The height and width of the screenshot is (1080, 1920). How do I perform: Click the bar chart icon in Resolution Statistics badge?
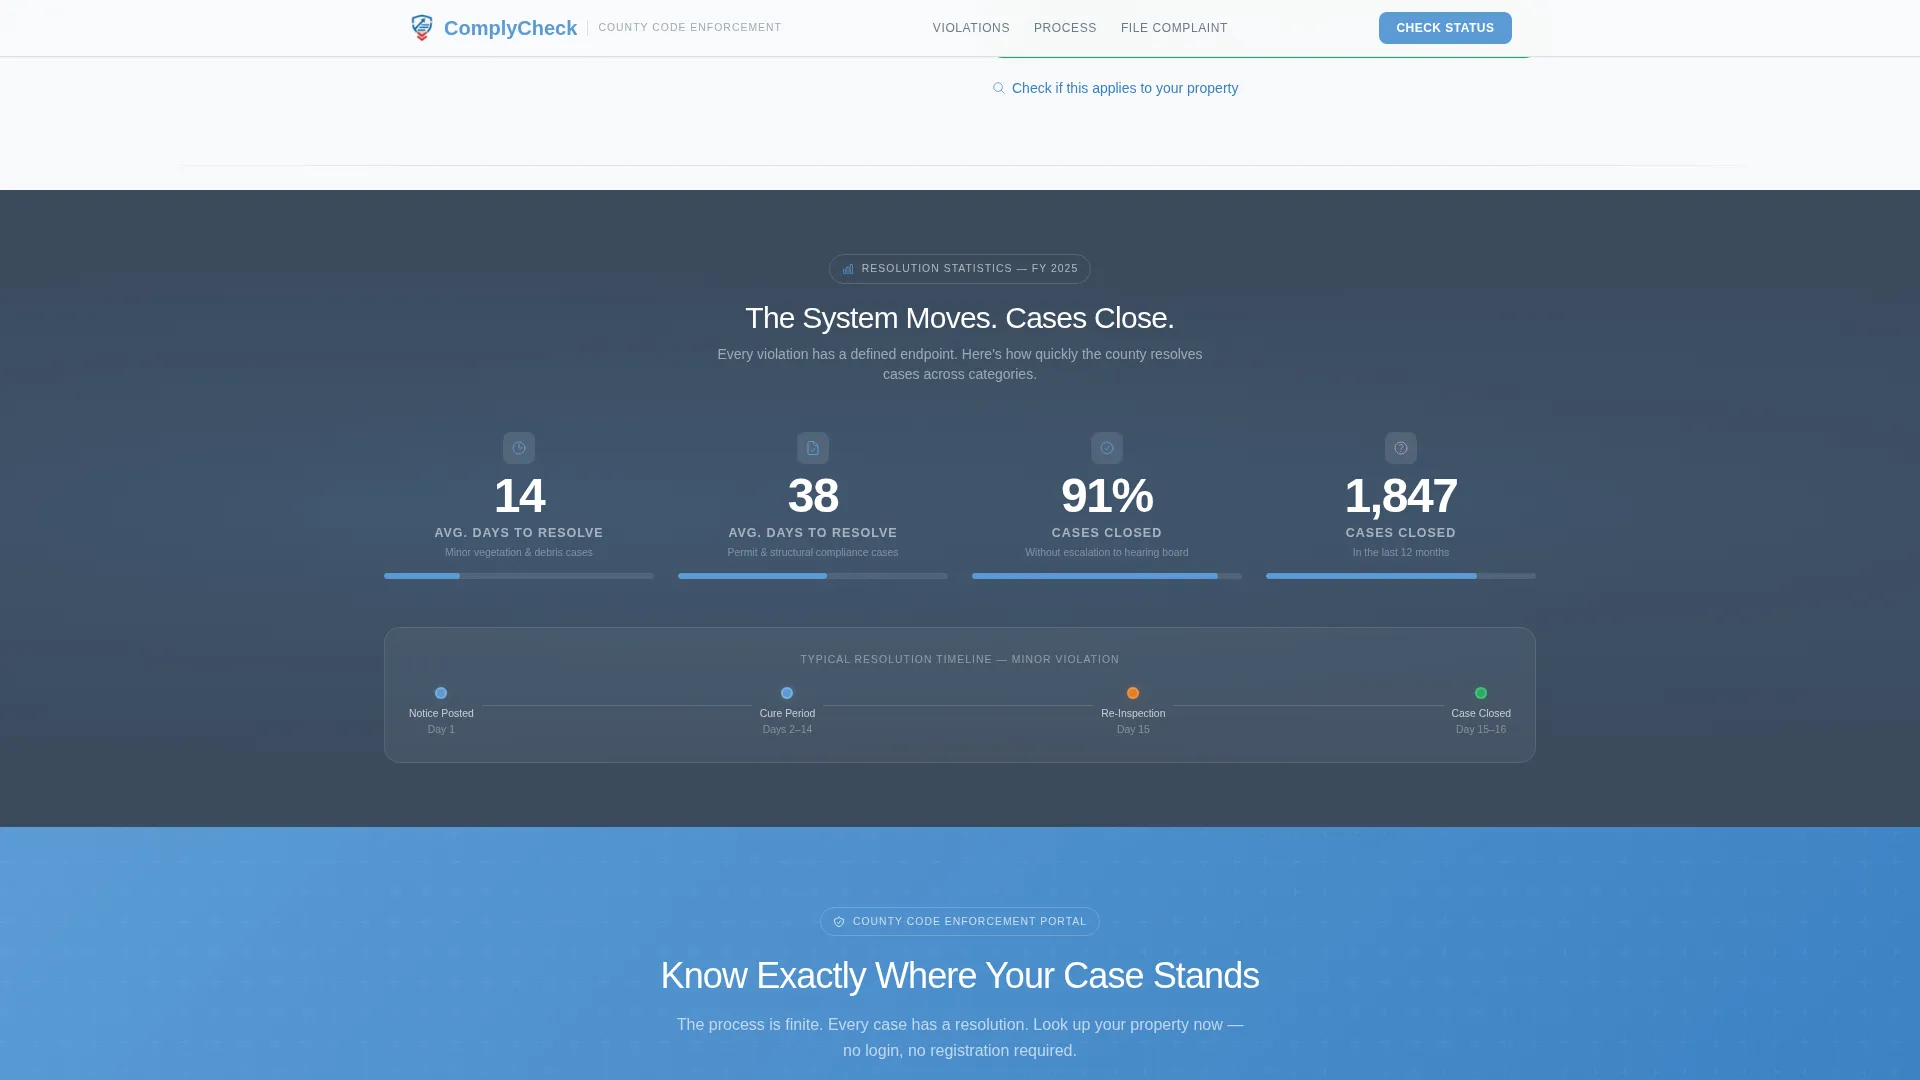click(x=848, y=269)
